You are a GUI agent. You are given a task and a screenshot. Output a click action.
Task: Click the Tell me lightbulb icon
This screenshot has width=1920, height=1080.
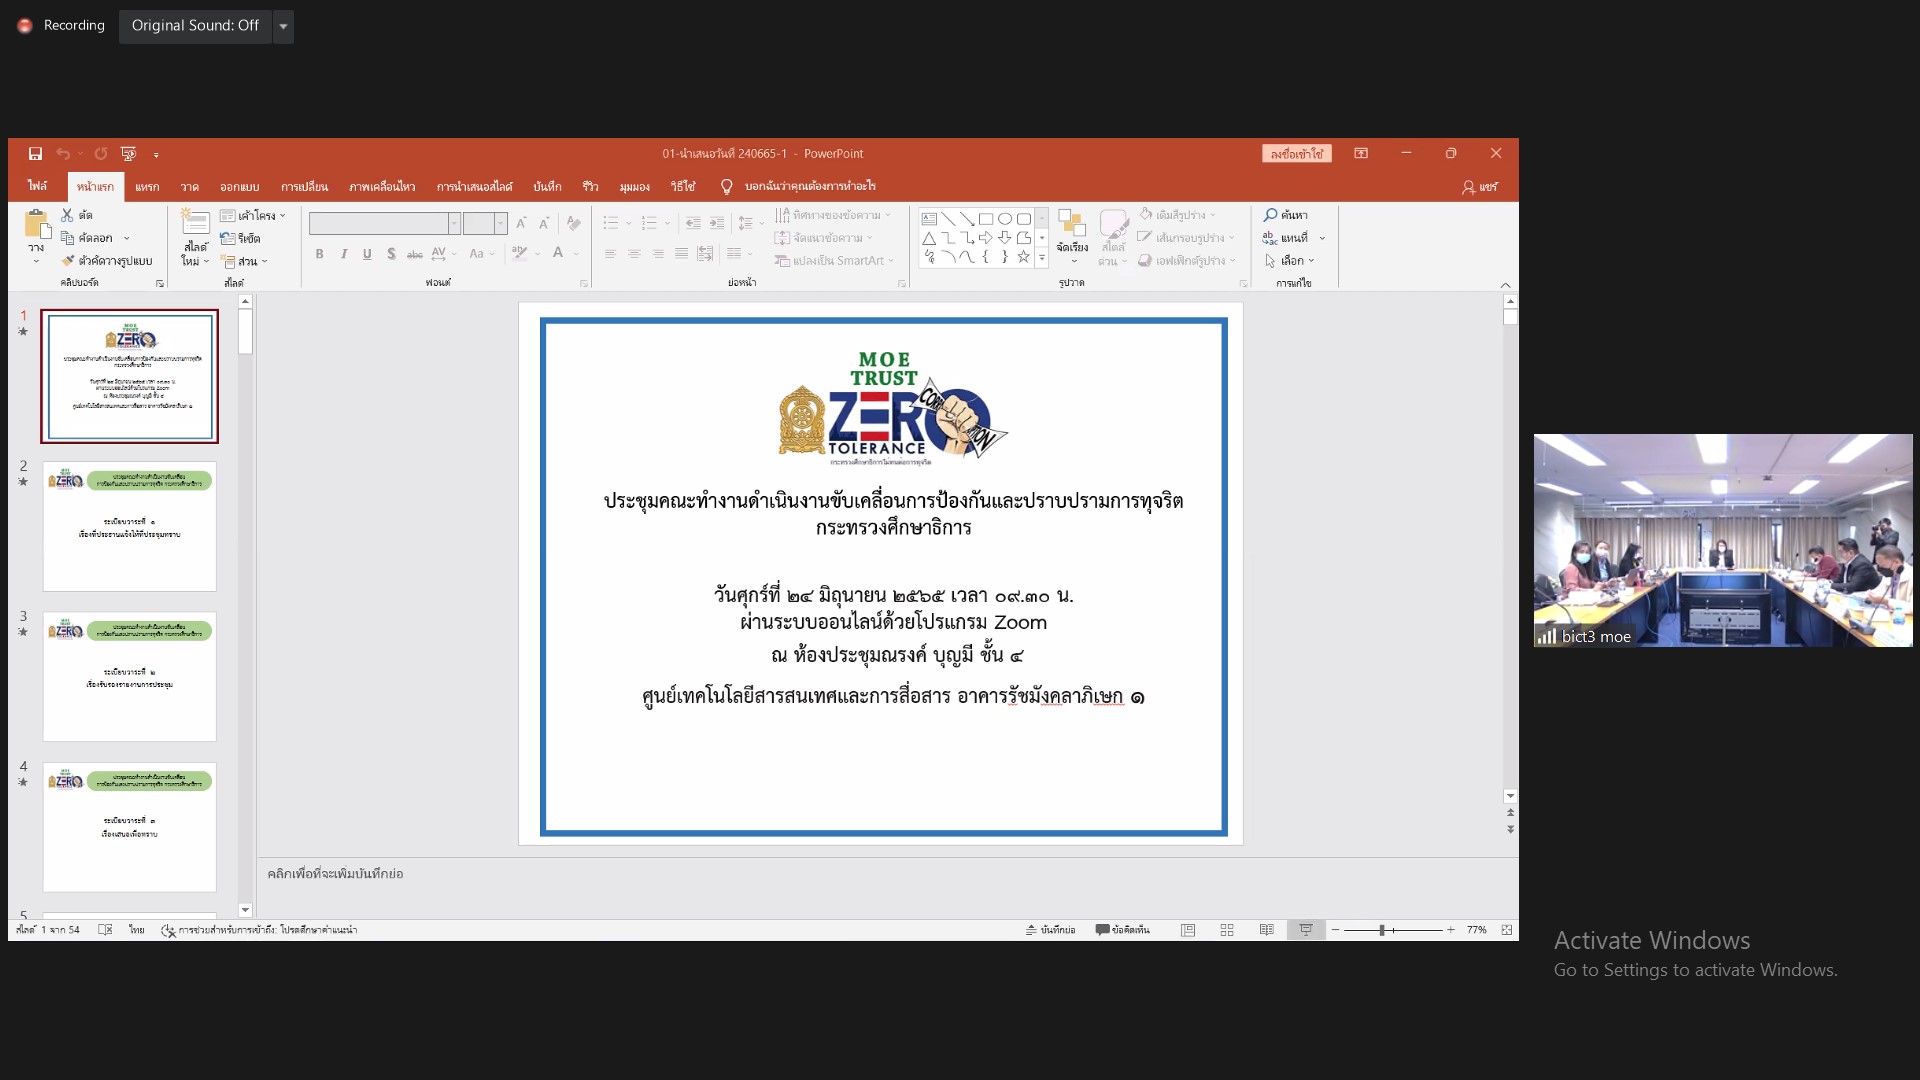pos(727,187)
